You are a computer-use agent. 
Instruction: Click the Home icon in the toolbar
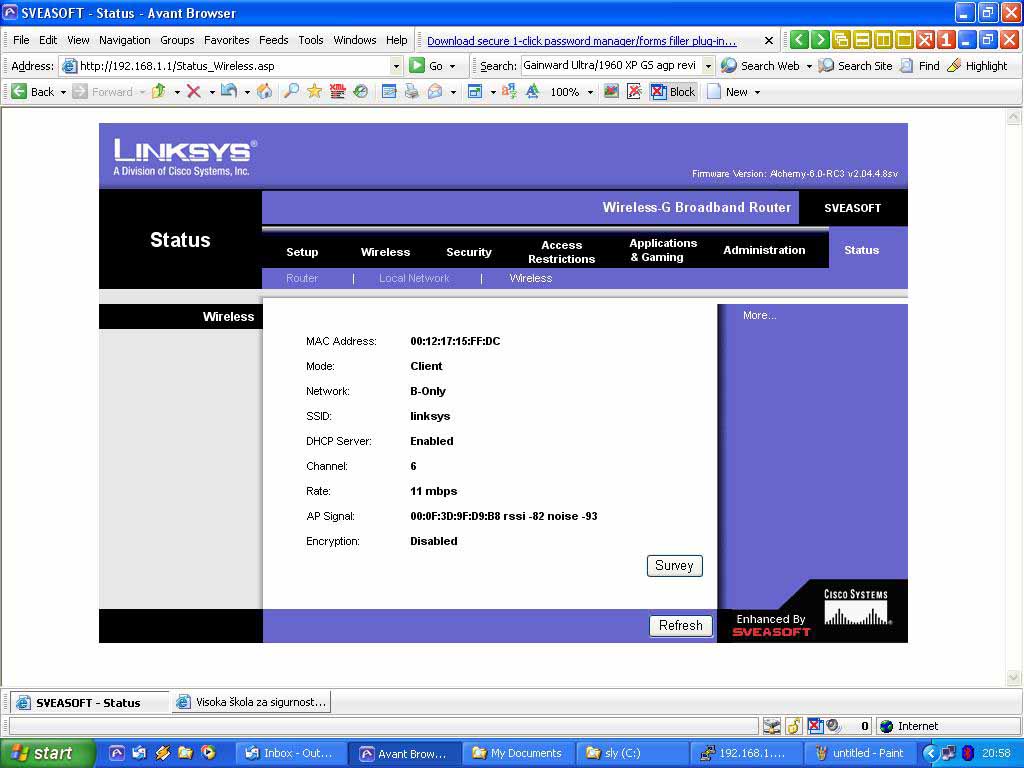(264, 92)
